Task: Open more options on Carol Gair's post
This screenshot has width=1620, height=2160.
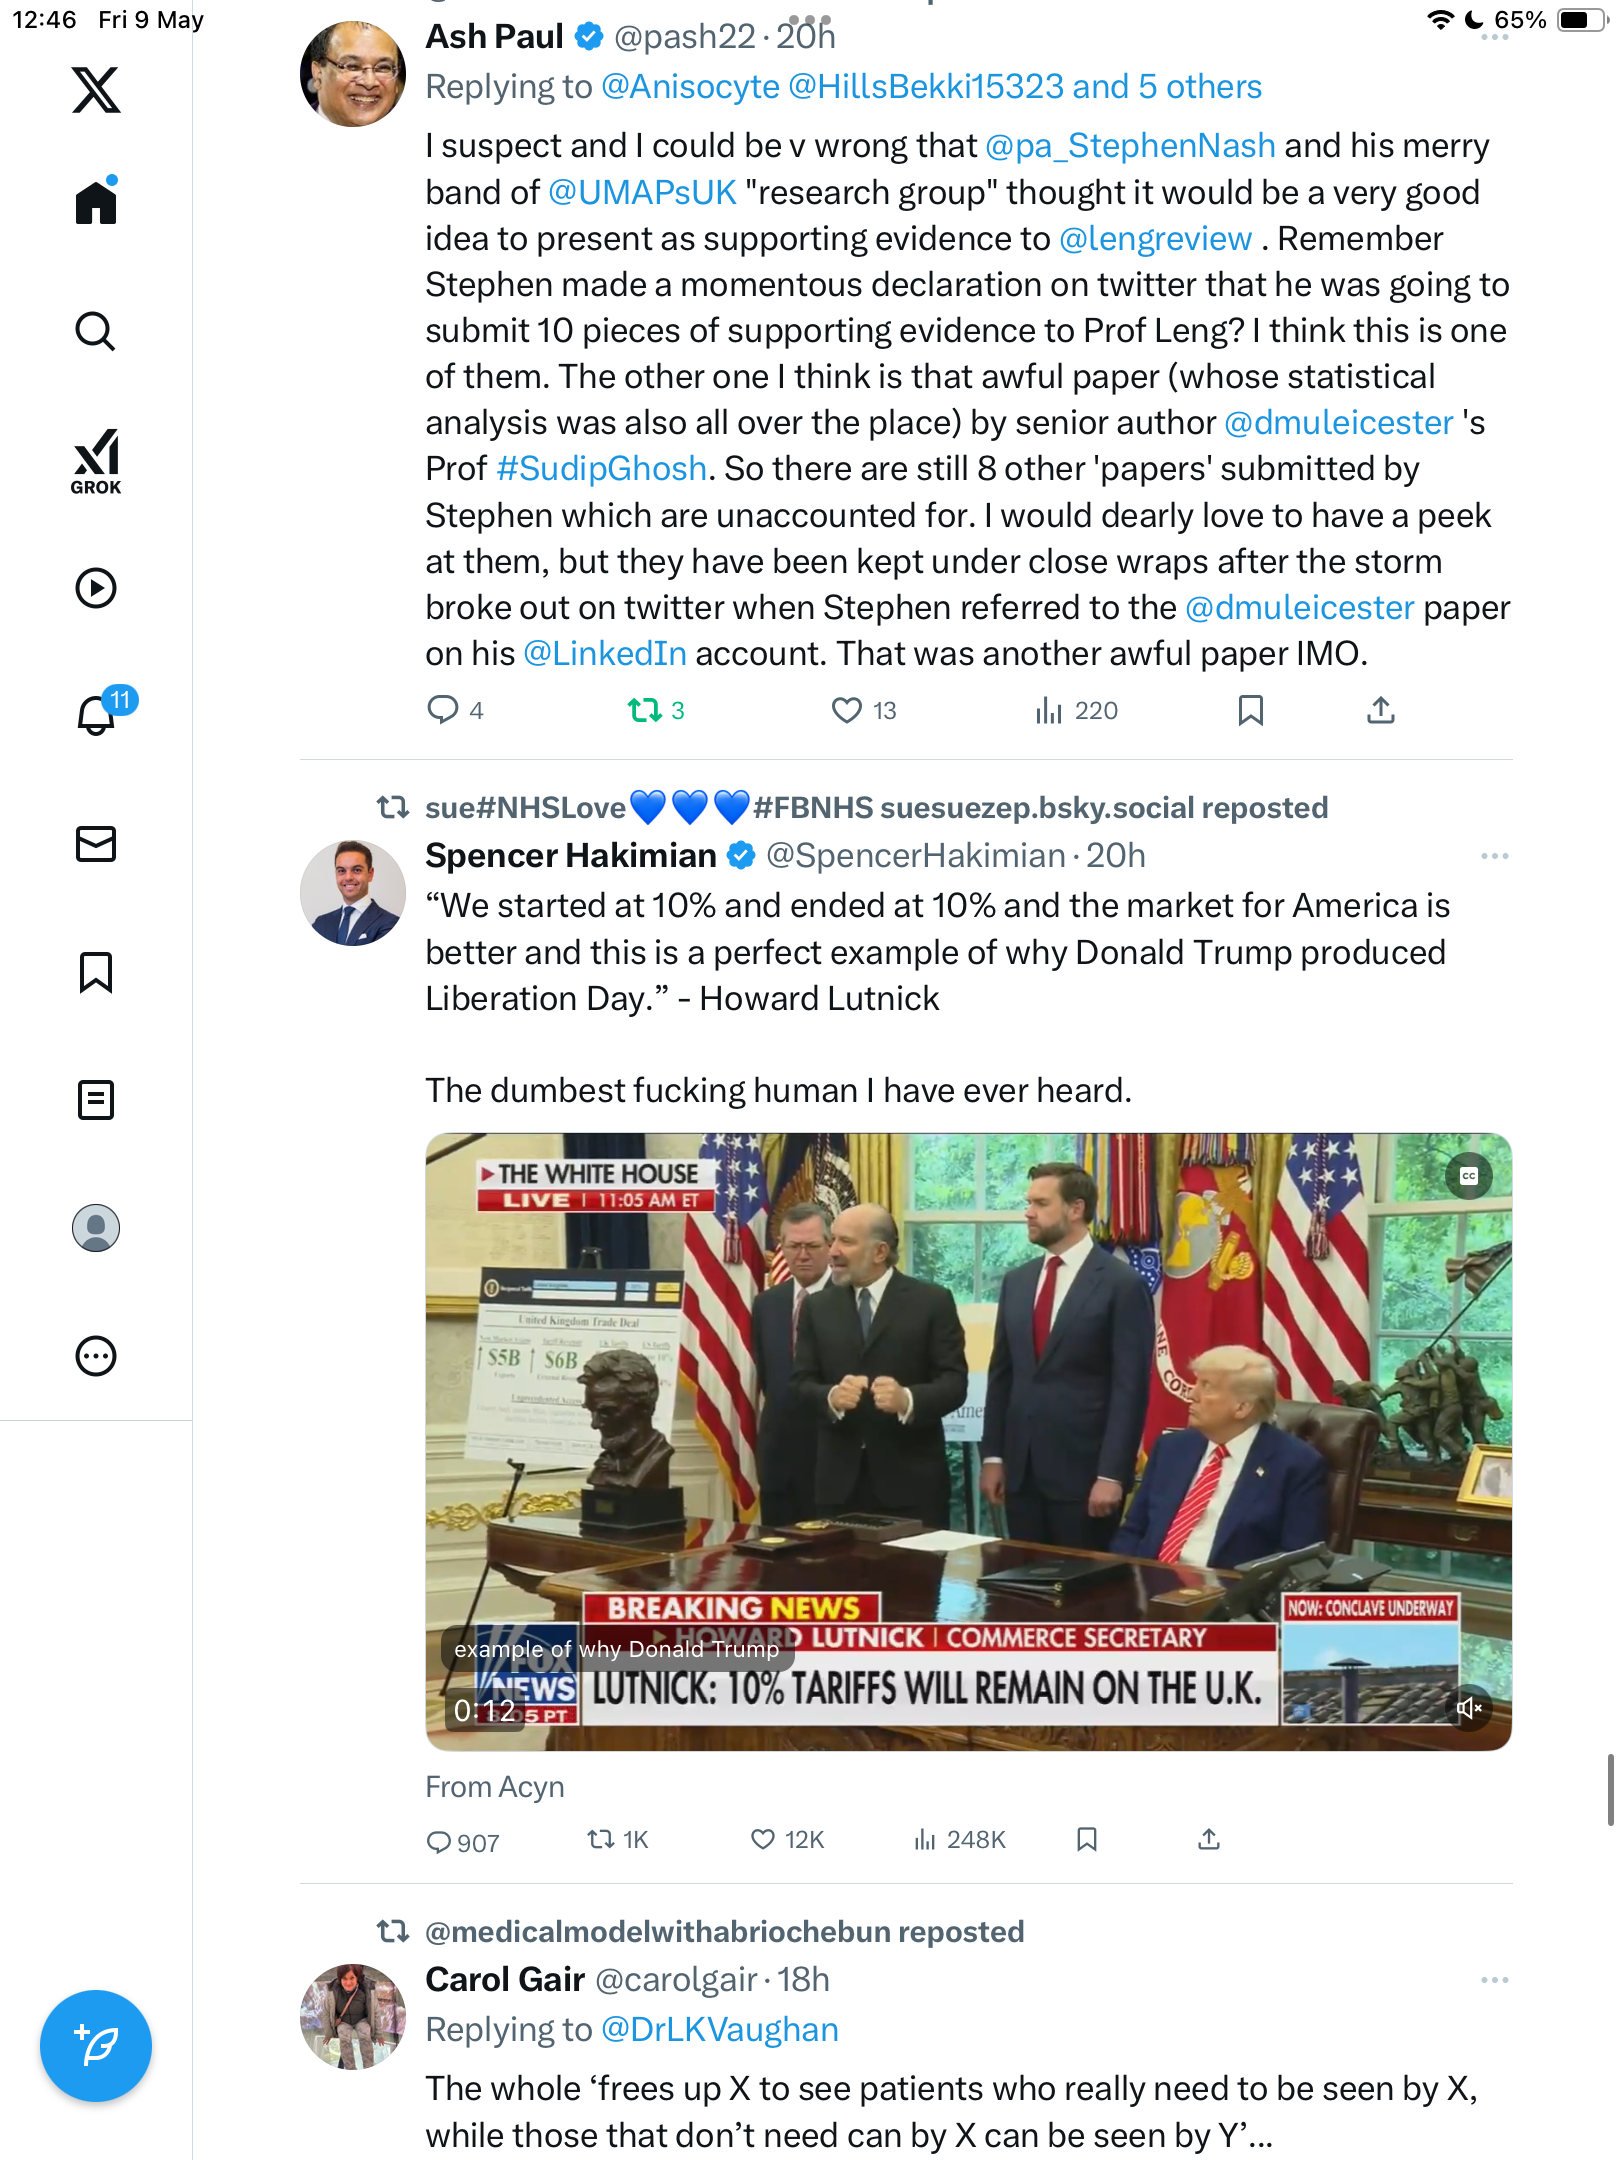Action: [x=1494, y=1980]
